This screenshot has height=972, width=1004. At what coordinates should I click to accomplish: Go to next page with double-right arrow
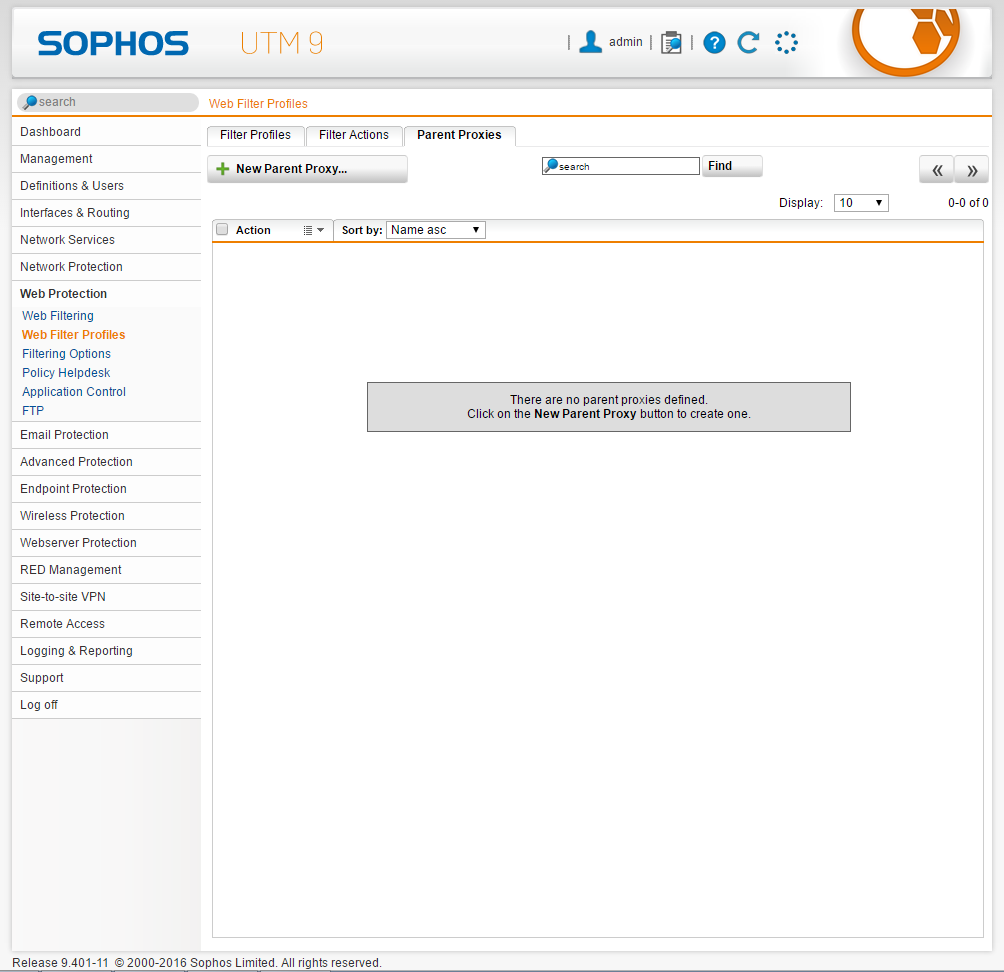pyautogui.click(x=972, y=170)
